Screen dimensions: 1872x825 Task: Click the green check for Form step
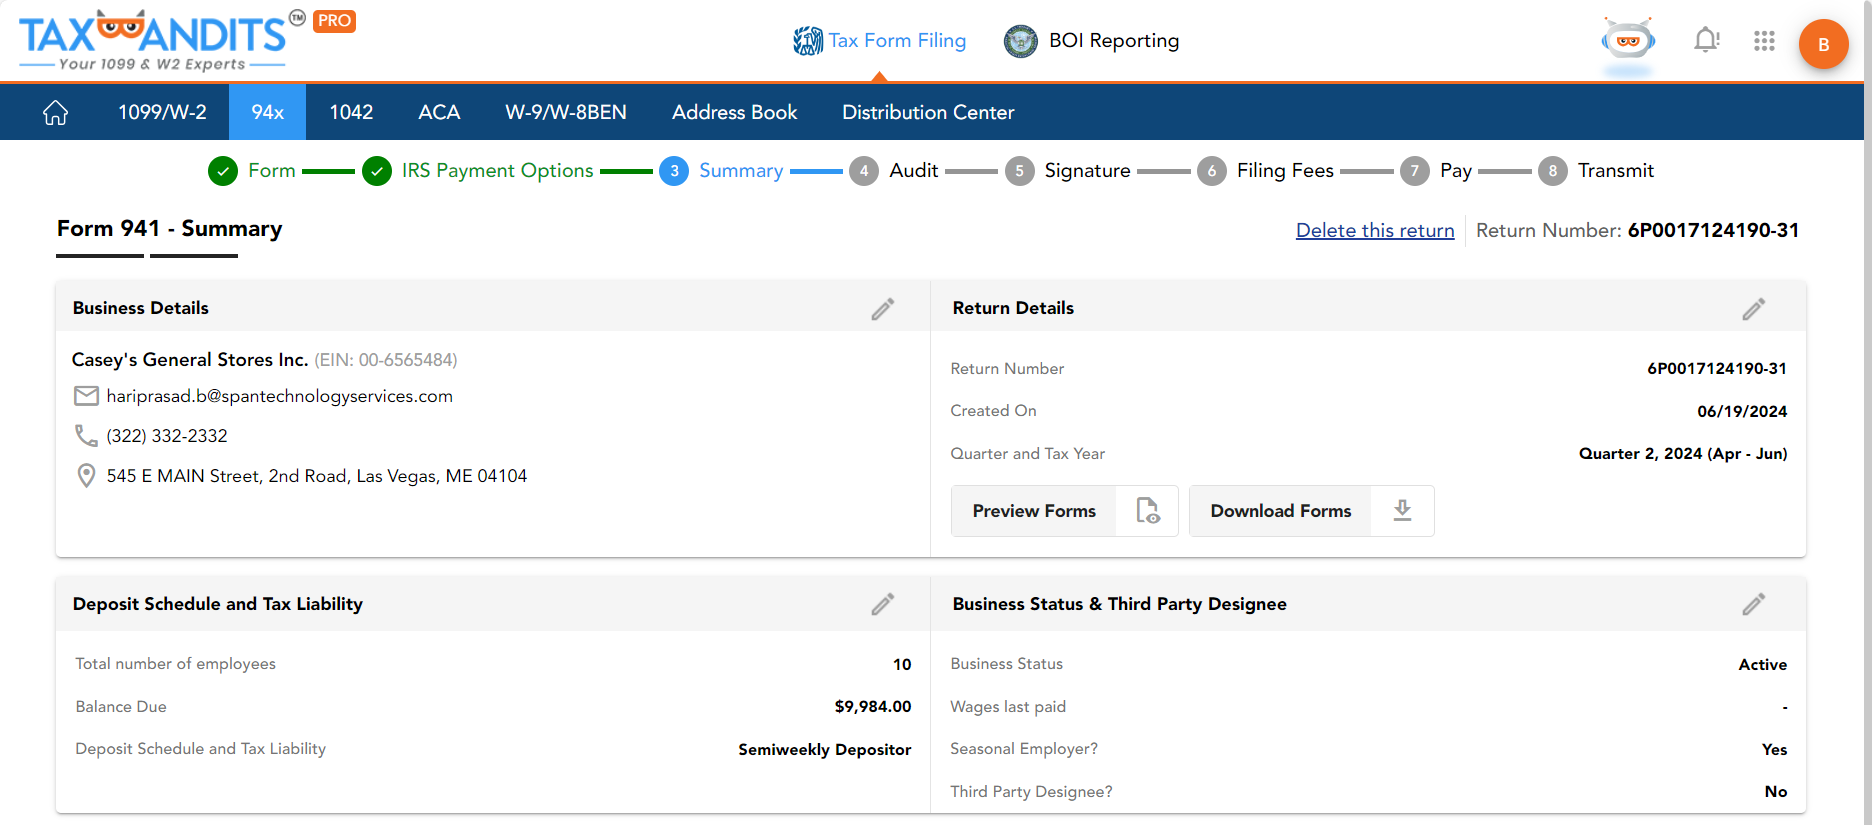pos(222,171)
